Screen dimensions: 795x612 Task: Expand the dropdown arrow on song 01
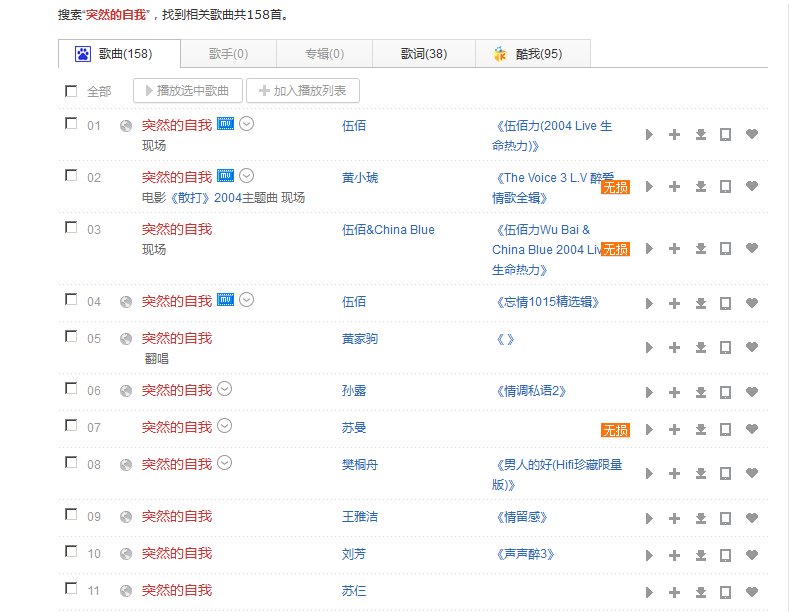pos(246,124)
